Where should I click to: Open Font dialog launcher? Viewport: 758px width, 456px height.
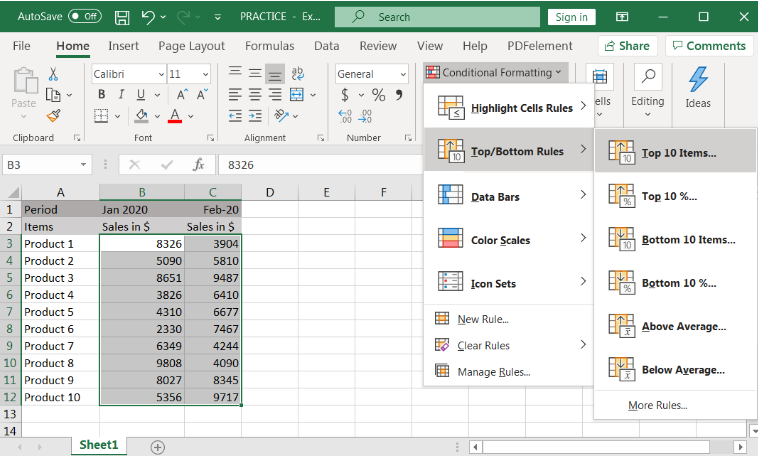point(210,138)
